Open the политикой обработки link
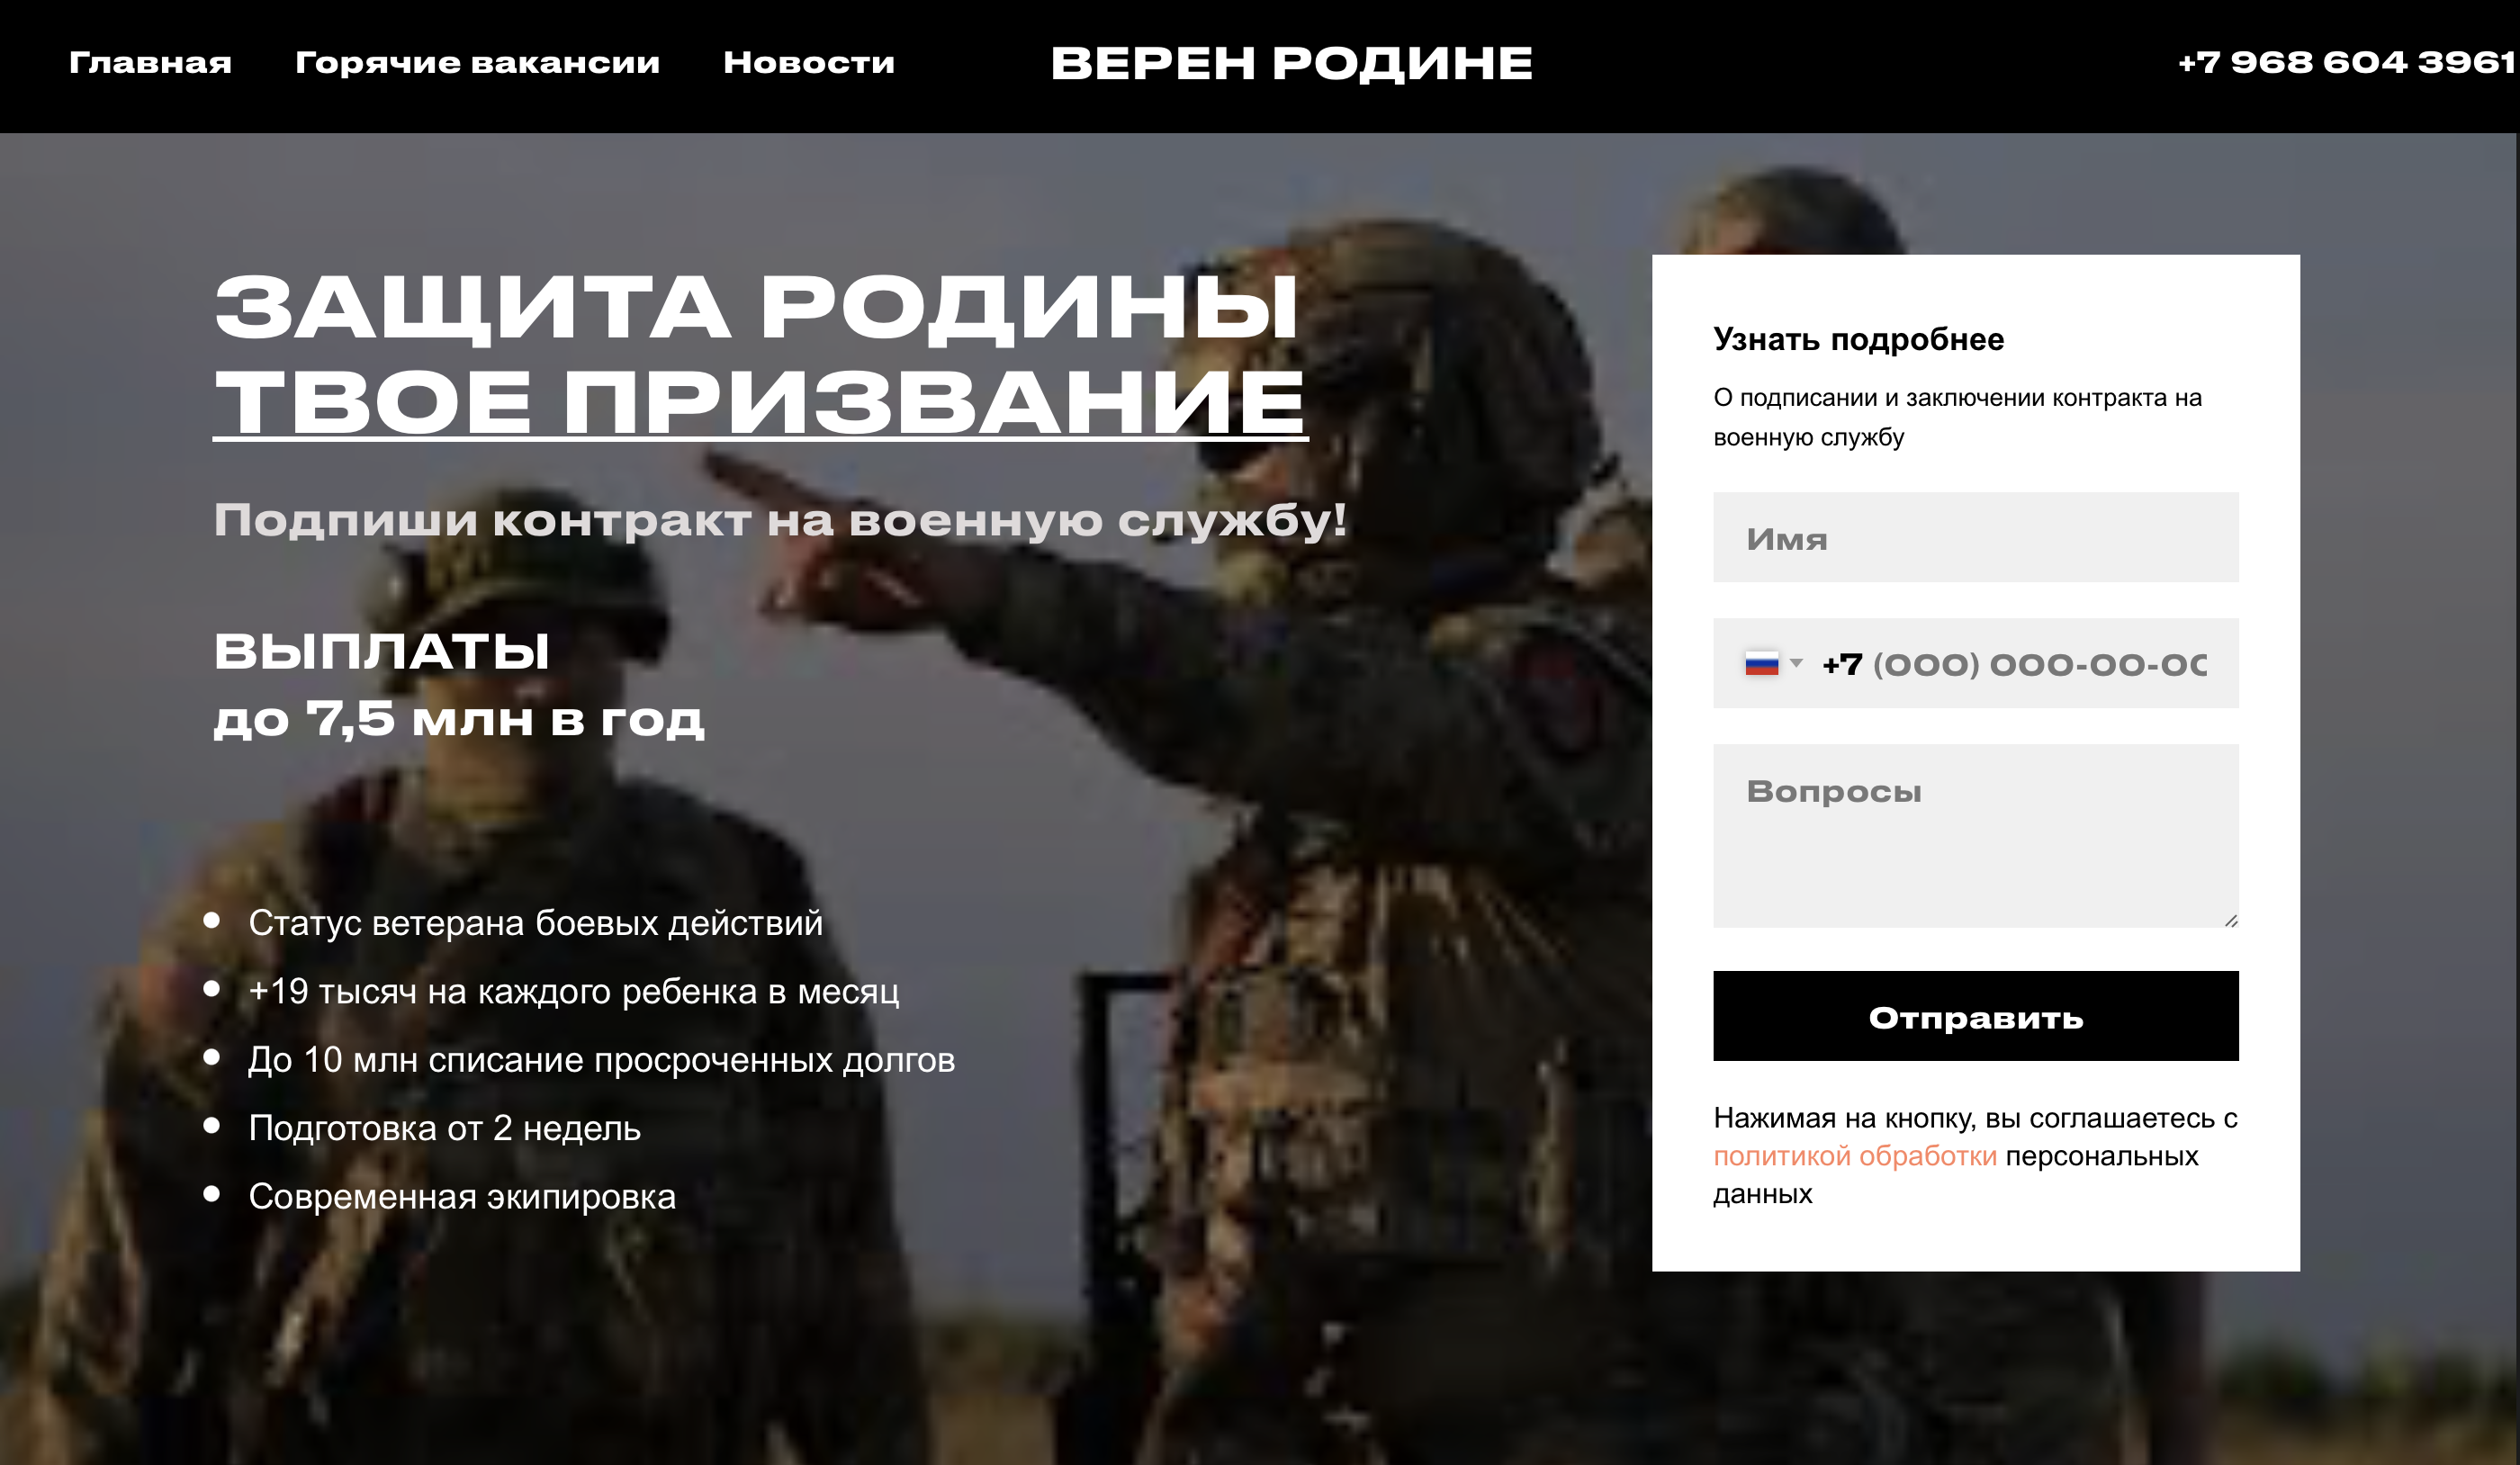 (1855, 1156)
